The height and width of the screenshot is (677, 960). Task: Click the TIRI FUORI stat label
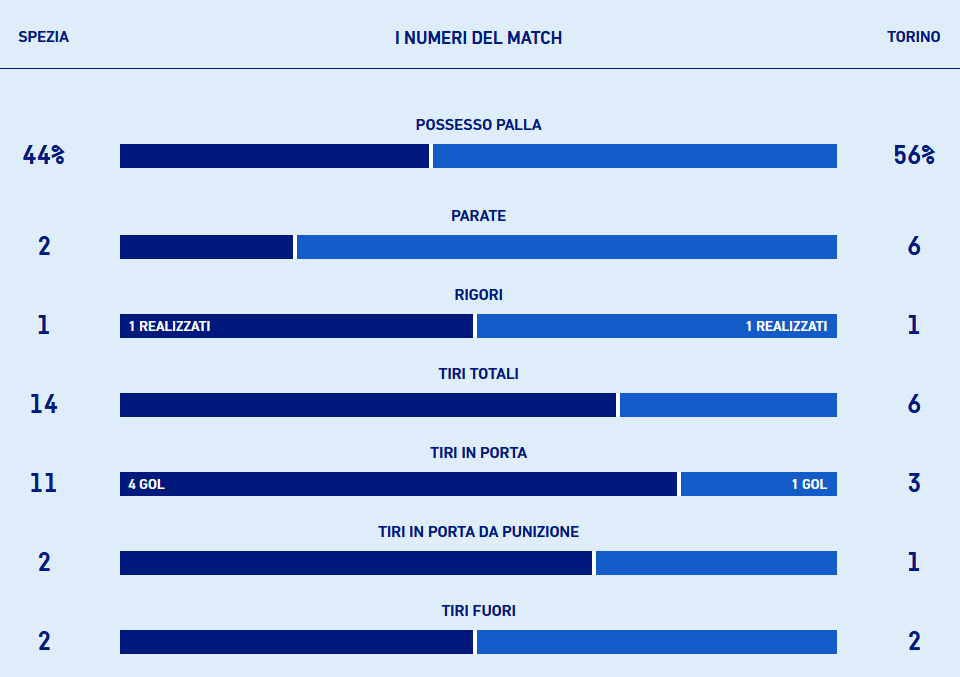coord(478,611)
